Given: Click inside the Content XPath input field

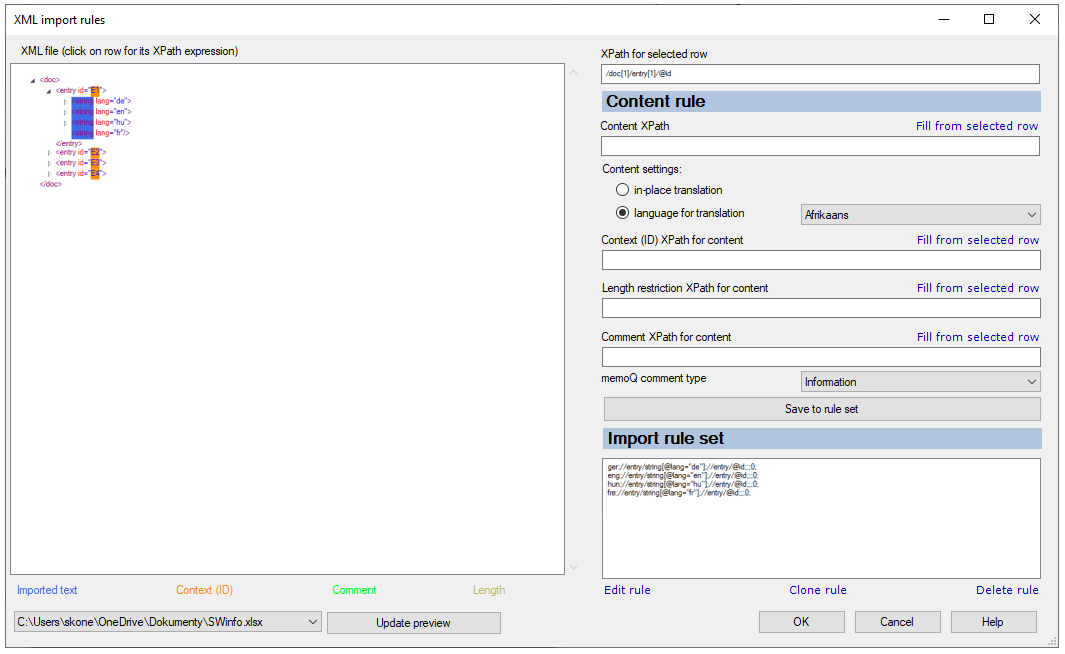Looking at the screenshot, I should click(x=820, y=146).
